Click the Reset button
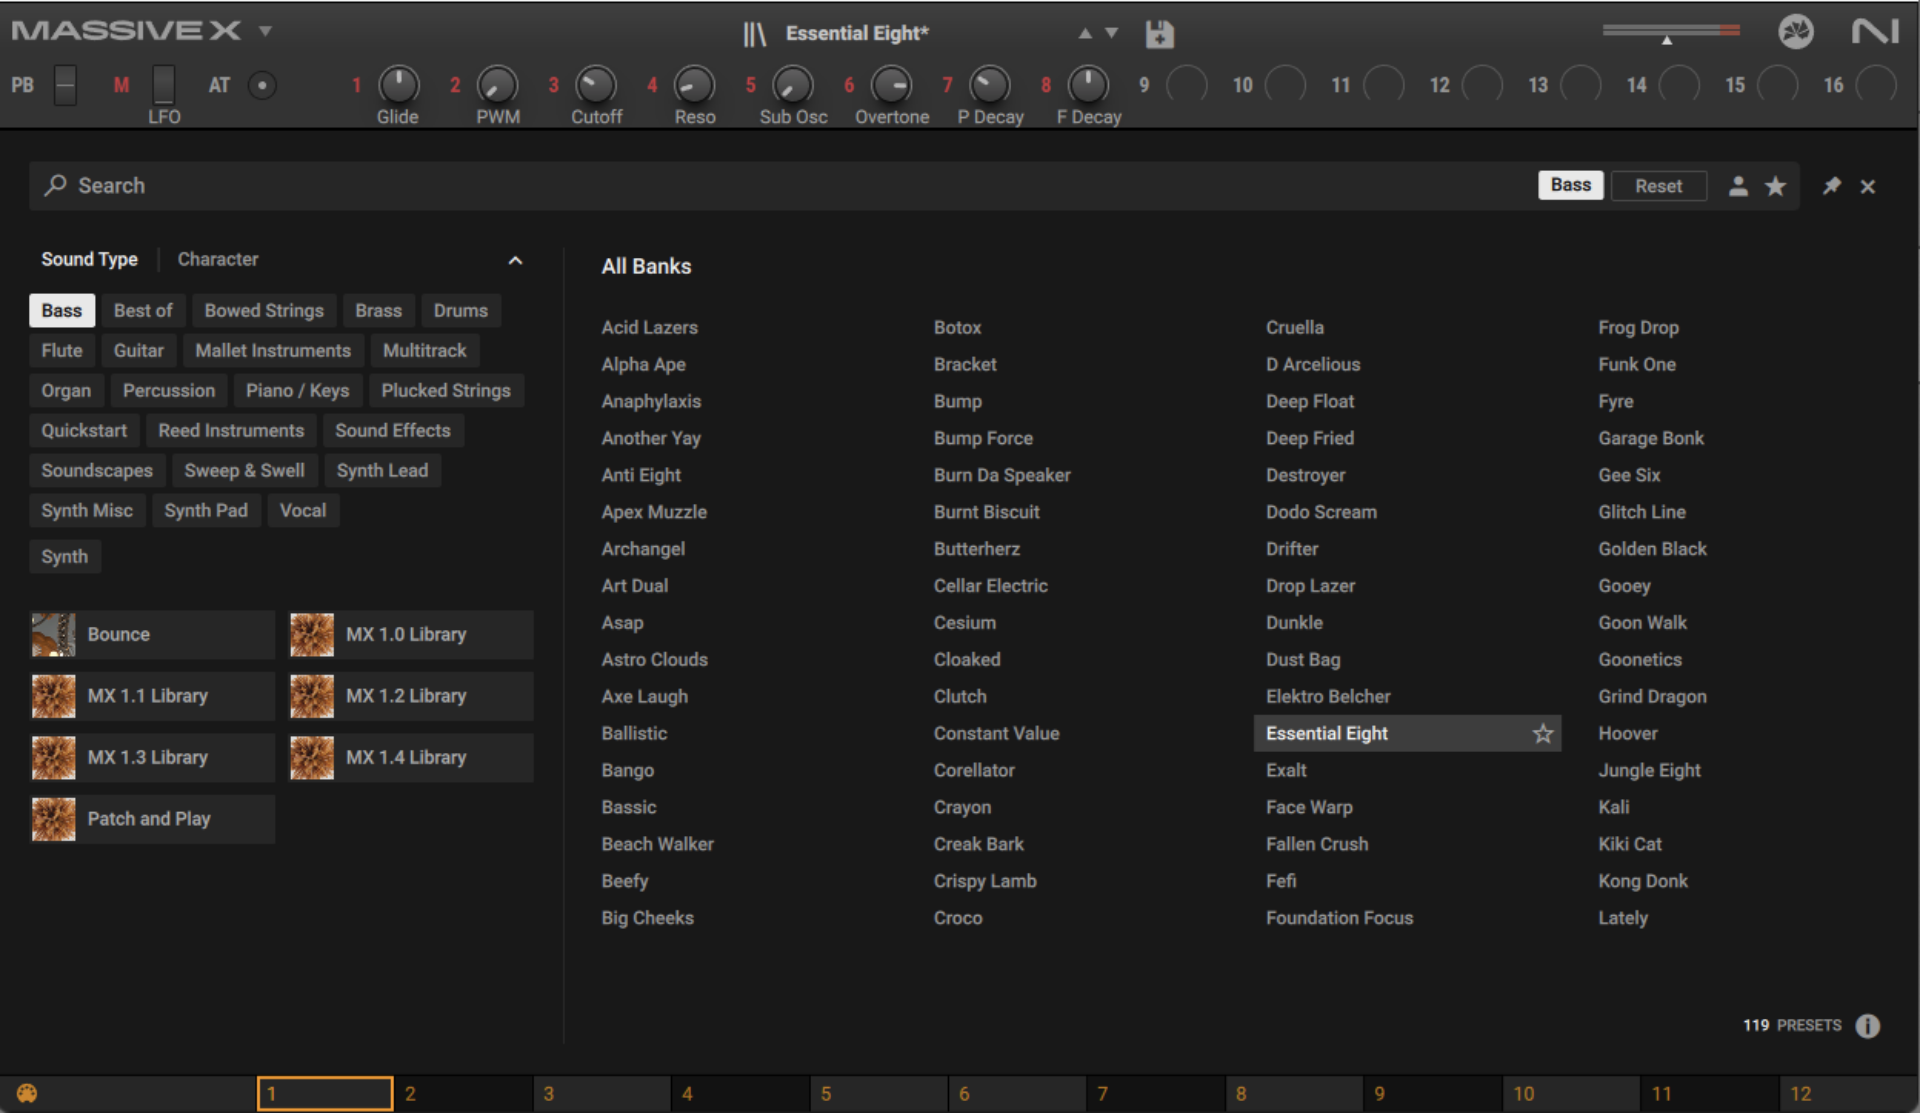 click(x=1659, y=186)
